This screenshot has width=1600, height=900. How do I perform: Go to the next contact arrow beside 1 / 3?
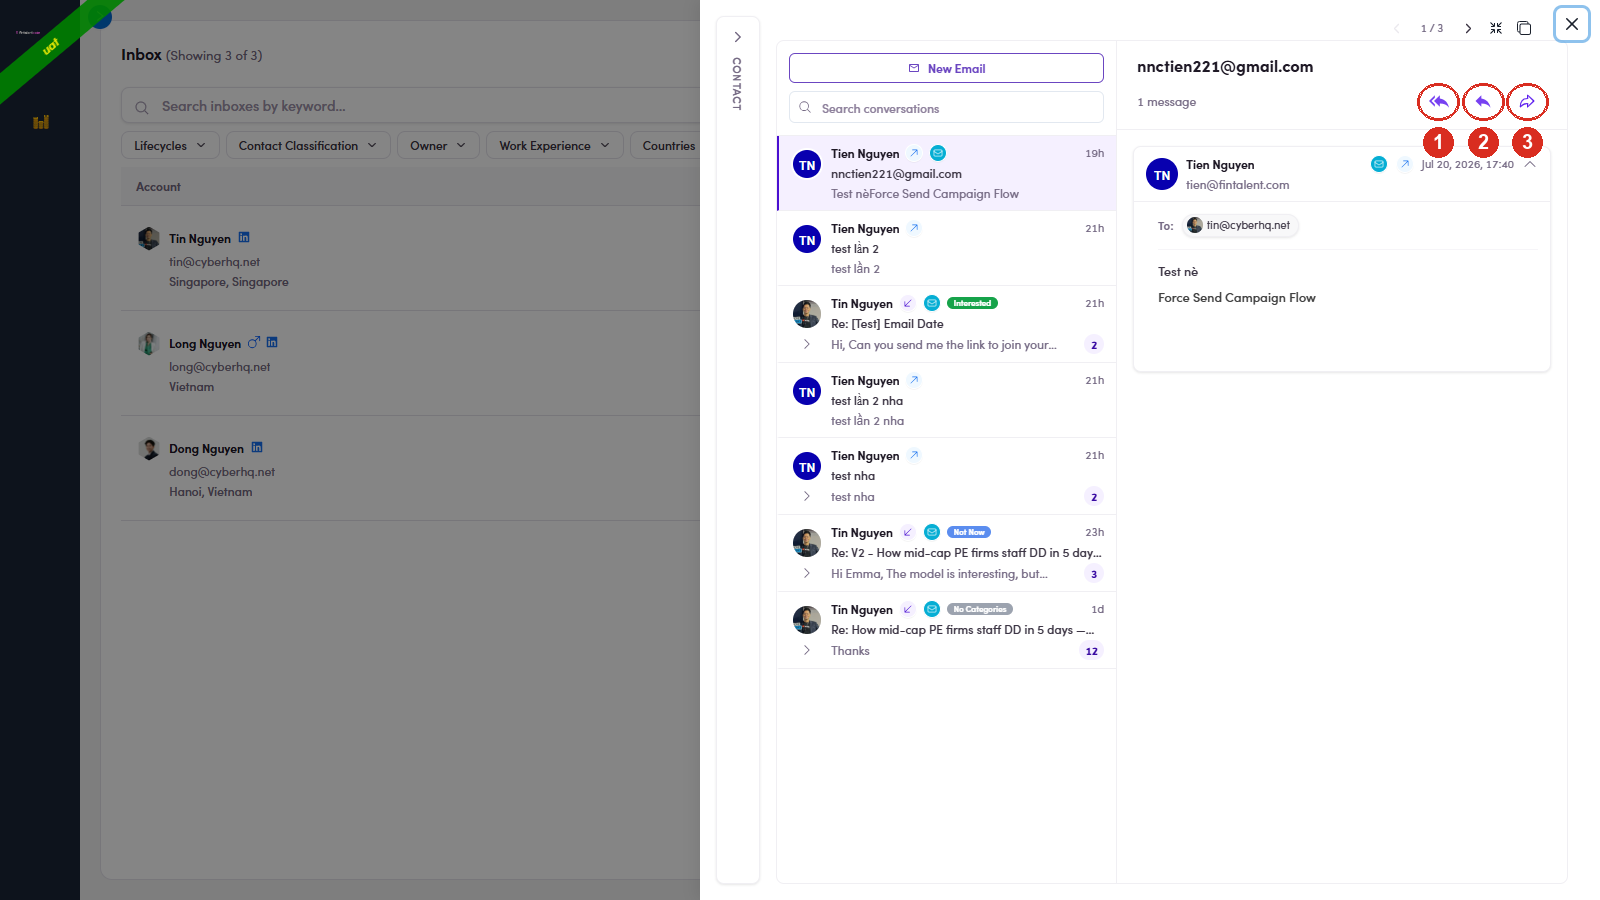point(1468,28)
